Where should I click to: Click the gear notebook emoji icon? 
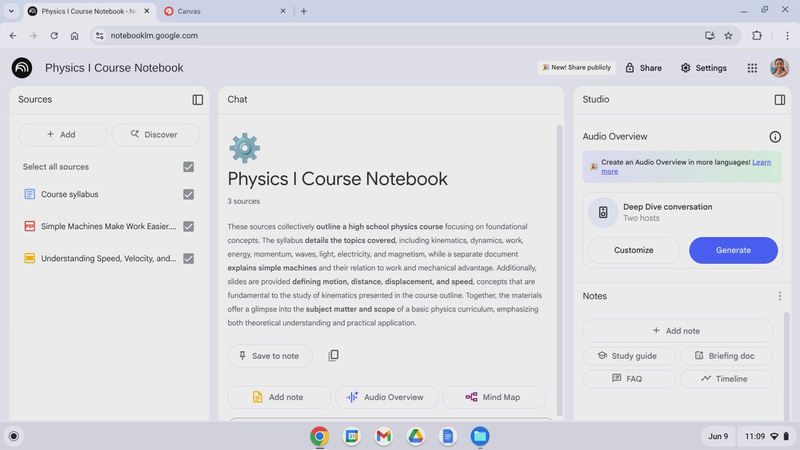tap(244, 148)
